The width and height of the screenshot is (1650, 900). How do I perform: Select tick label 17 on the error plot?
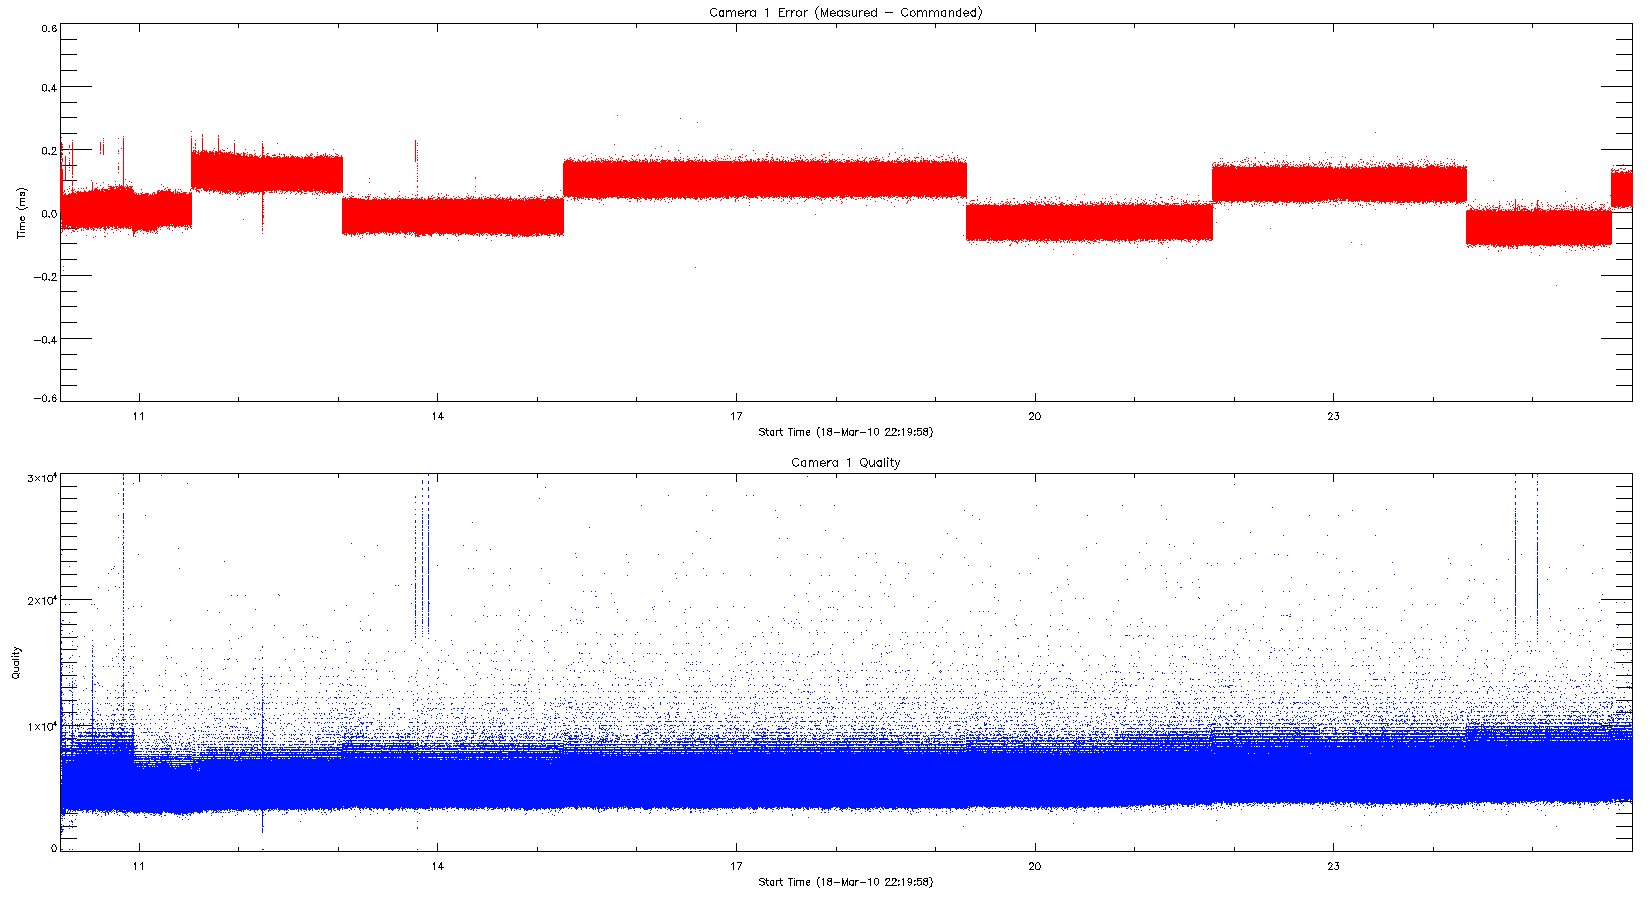736,416
